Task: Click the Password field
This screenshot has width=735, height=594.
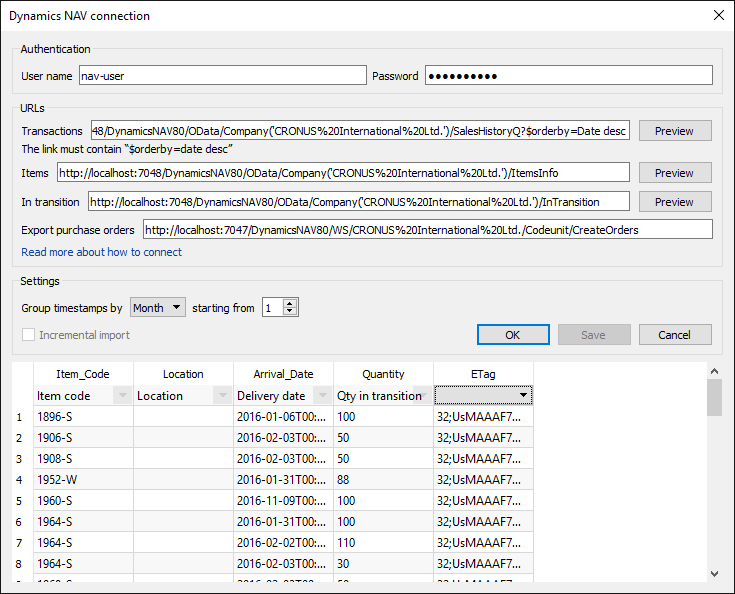Action: pyautogui.click(x=568, y=76)
